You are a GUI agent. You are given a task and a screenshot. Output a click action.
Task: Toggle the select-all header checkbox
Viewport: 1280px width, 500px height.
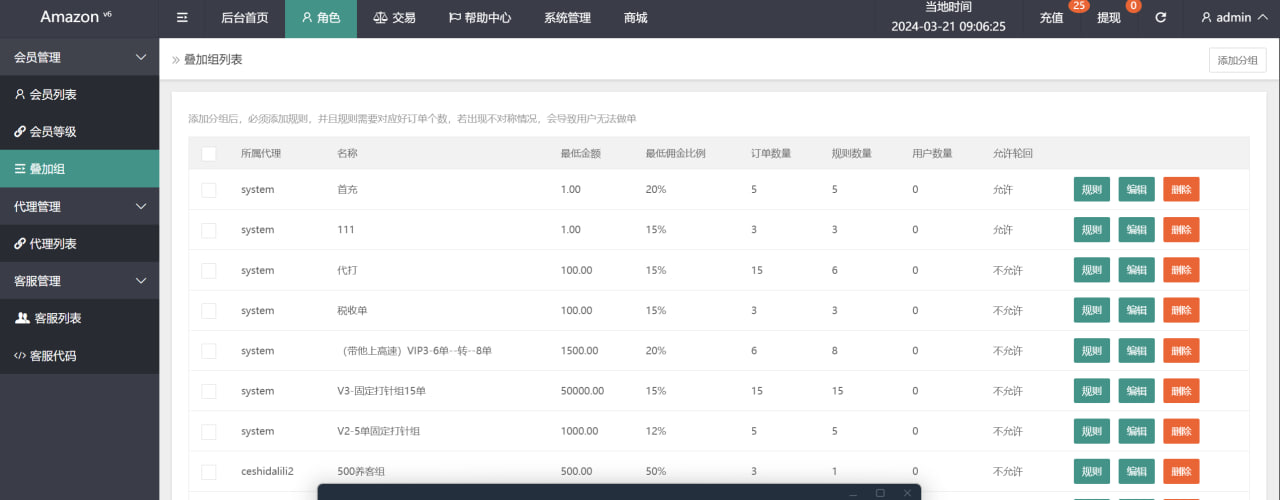(209, 154)
